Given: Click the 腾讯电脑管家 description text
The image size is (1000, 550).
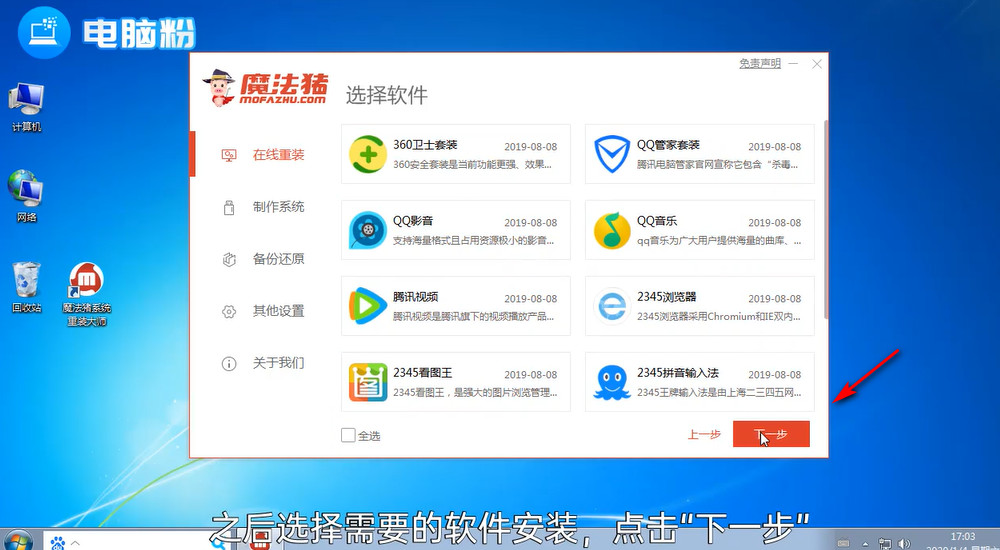Looking at the screenshot, I should pyautogui.click(x=717, y=165).
